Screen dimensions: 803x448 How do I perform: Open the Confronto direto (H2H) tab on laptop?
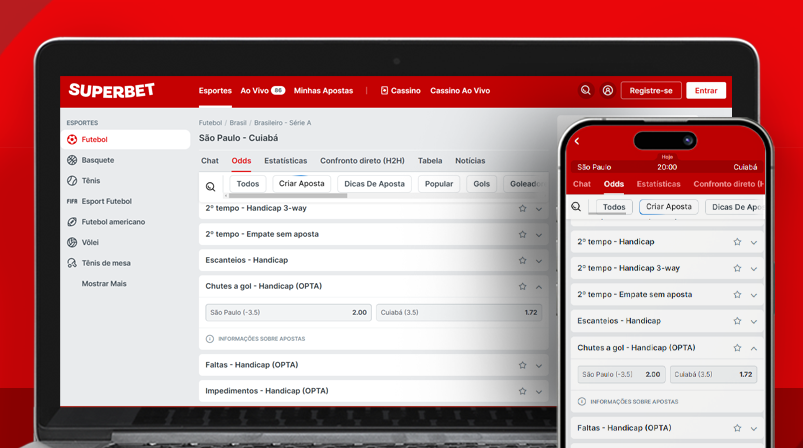coord(362,161)
